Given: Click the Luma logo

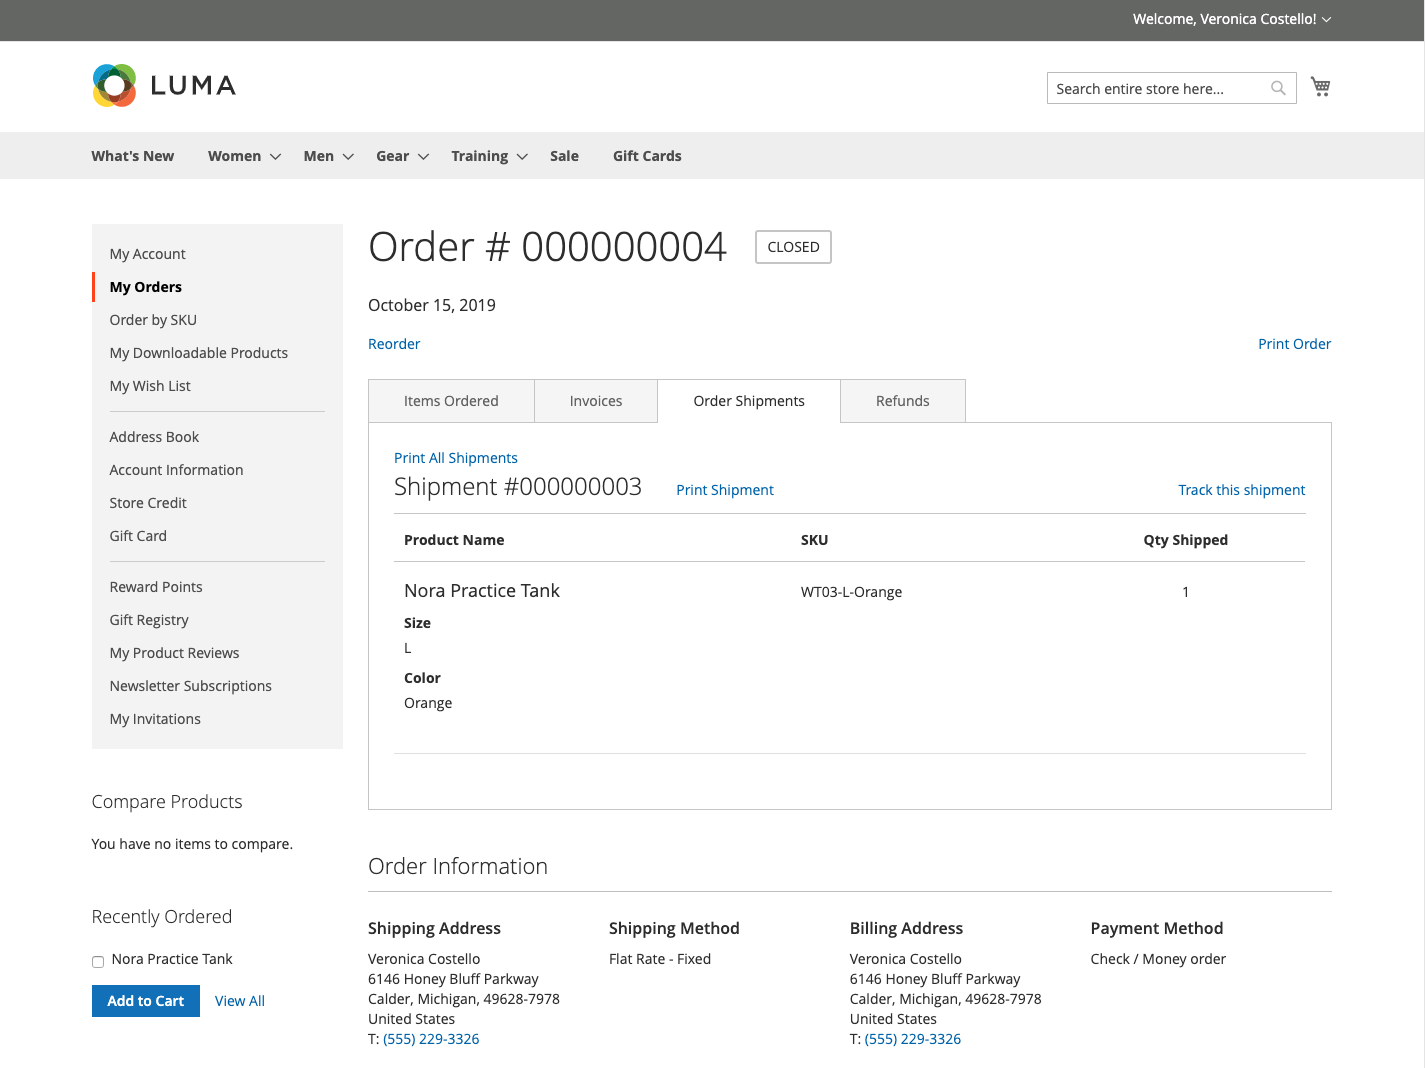Looking at the screenshot, I should [x=164, y=85].
